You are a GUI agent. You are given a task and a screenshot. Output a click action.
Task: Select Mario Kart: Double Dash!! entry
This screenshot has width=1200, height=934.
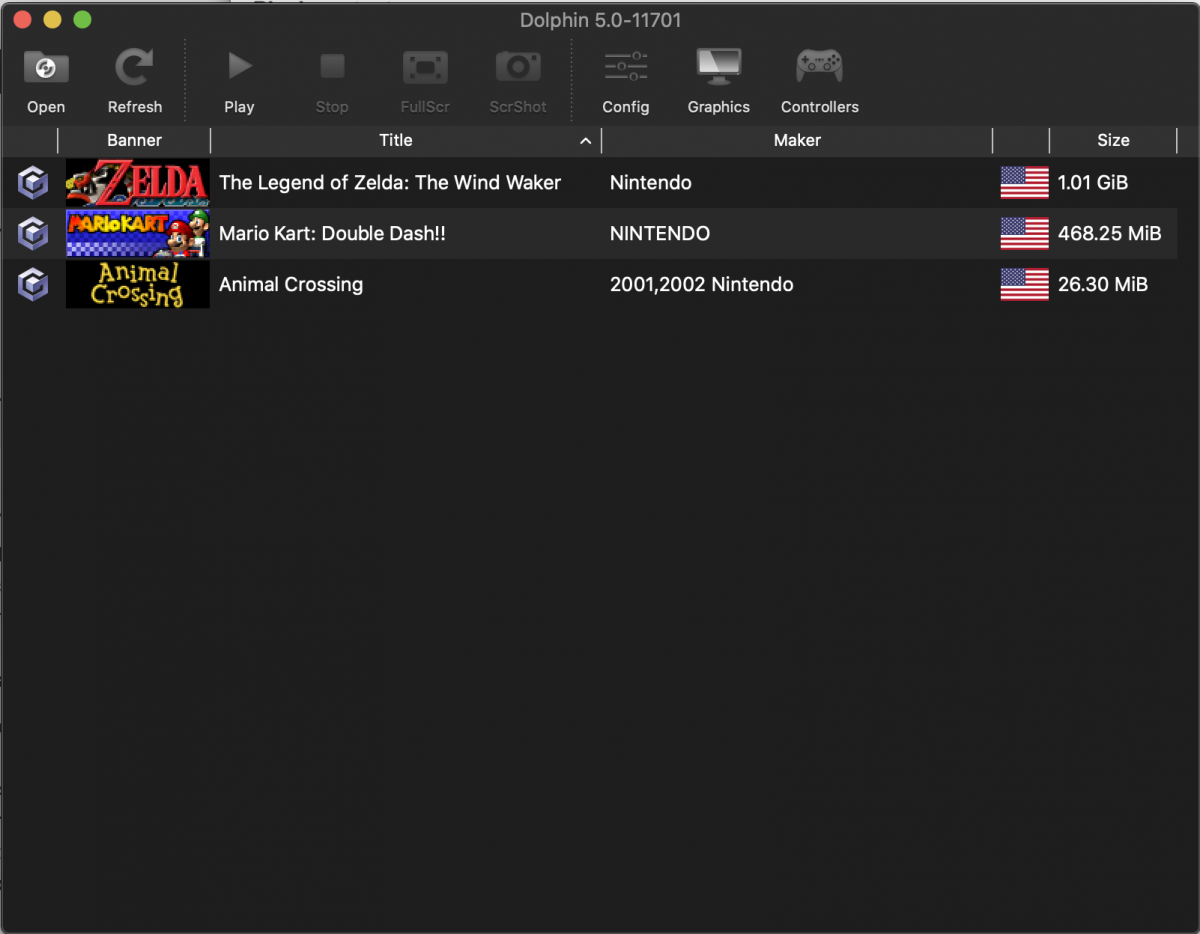click(332, 234)
